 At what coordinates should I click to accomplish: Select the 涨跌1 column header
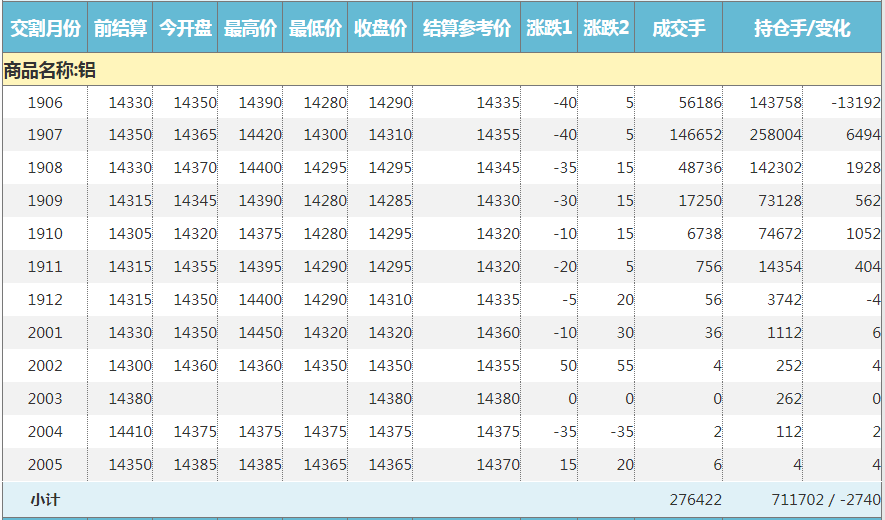tap(549, 29)
